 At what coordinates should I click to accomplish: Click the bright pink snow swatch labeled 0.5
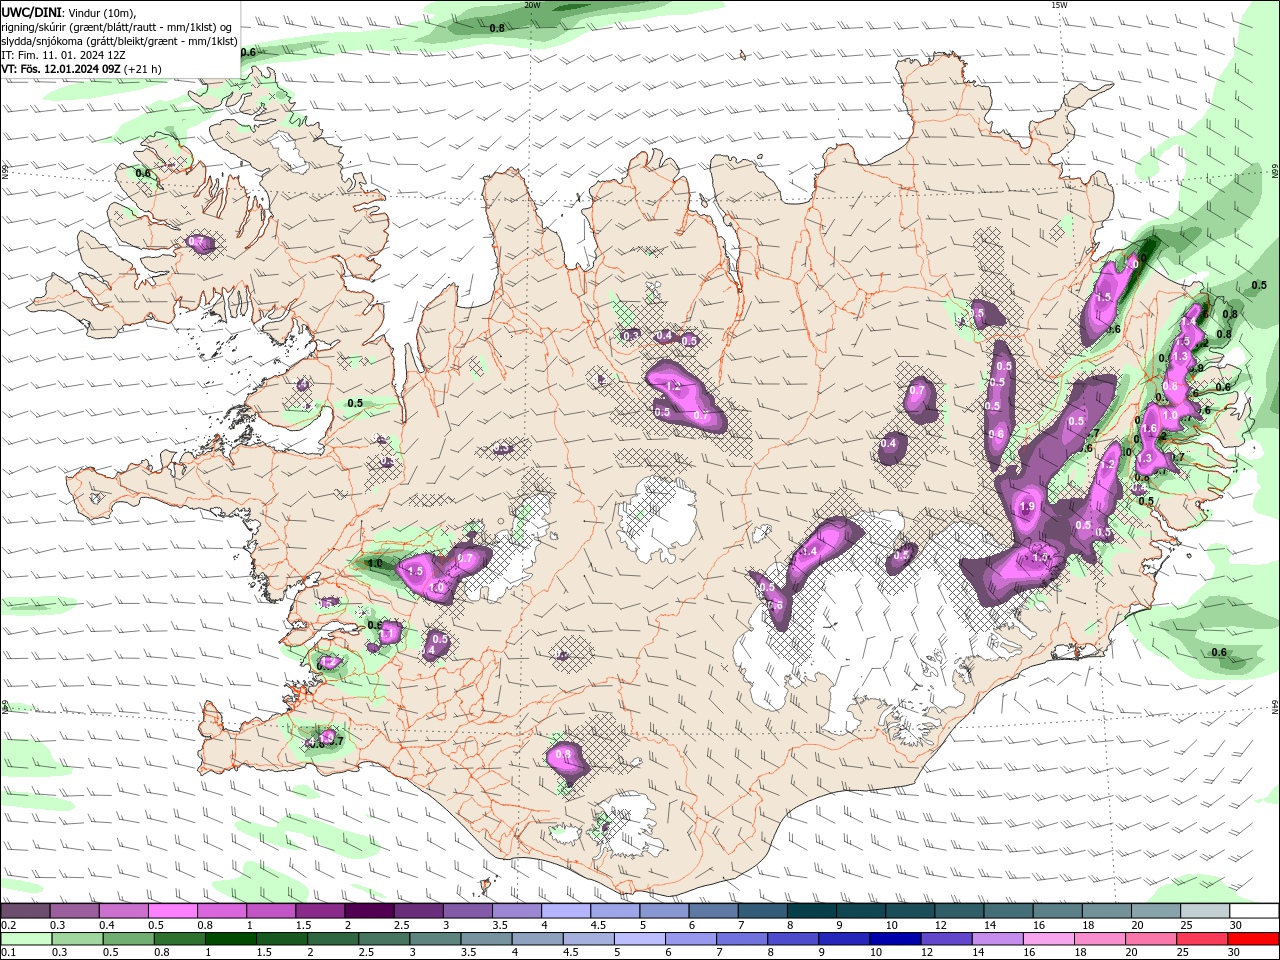point(172,911)
